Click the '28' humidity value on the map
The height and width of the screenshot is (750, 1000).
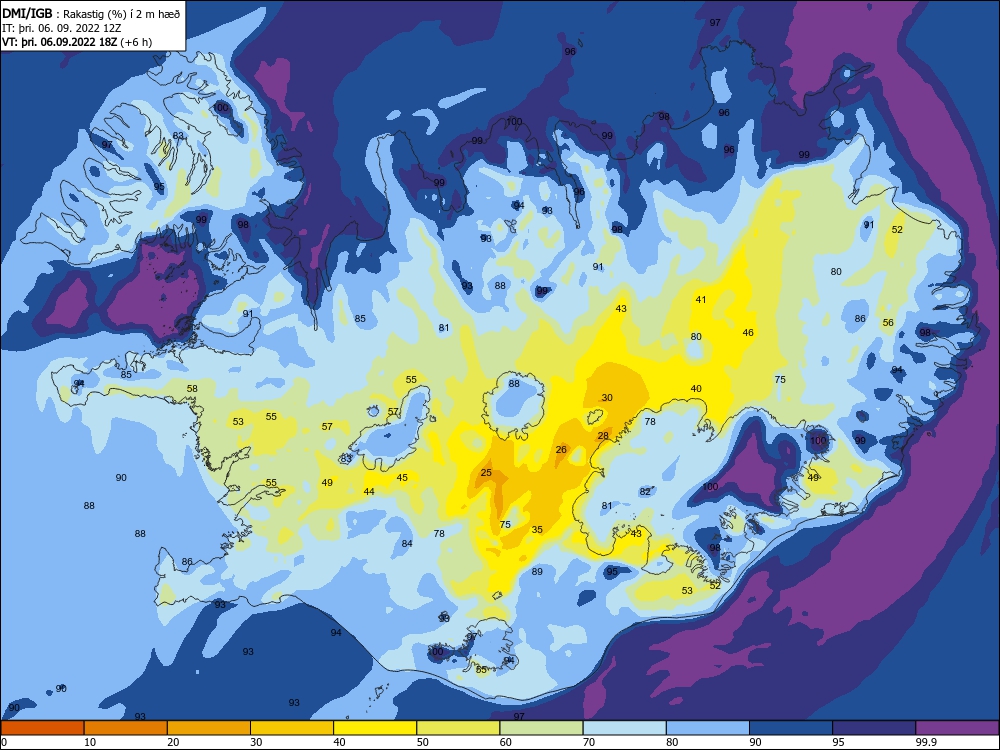coord(603,436)
